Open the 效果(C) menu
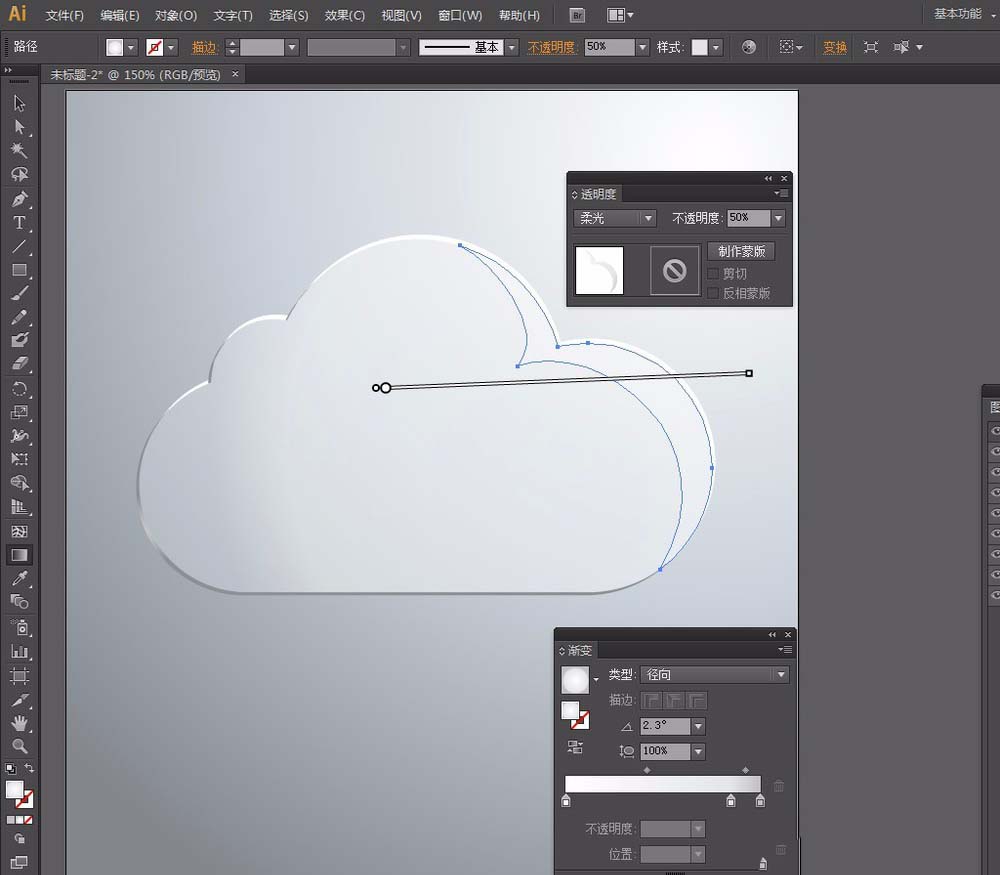 (x=344, y=15)
